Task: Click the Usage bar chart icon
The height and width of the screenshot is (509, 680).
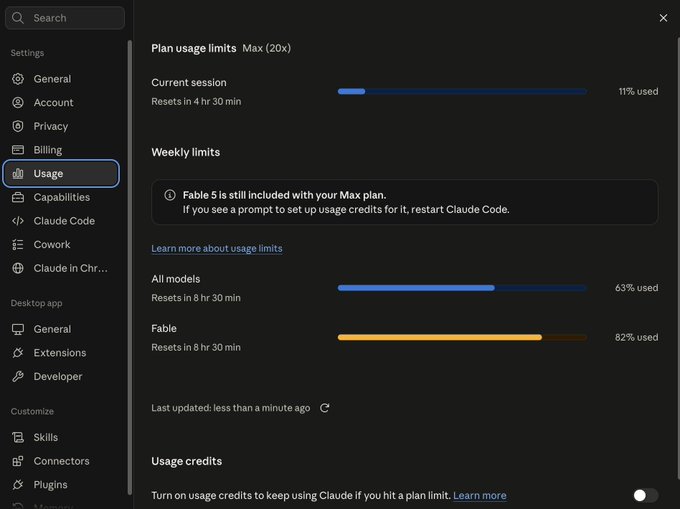Action: [18, 173]
